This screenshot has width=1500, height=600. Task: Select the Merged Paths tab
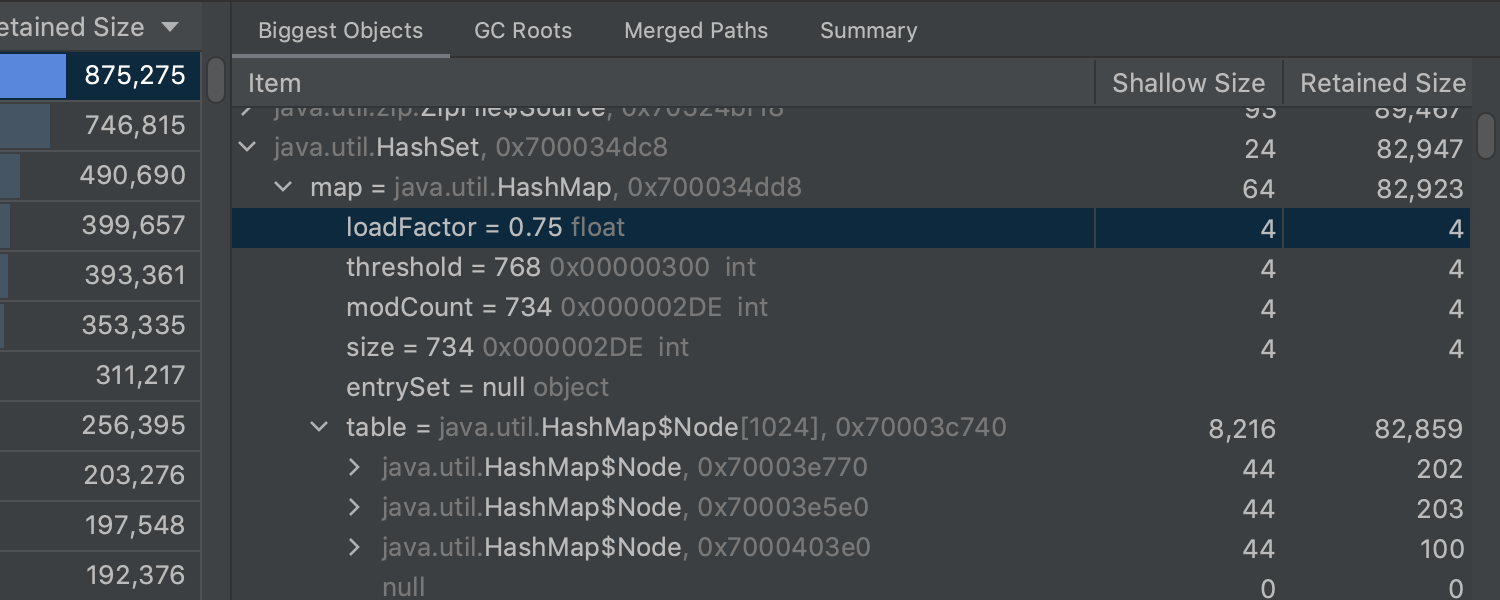click(x=696, y=31)
